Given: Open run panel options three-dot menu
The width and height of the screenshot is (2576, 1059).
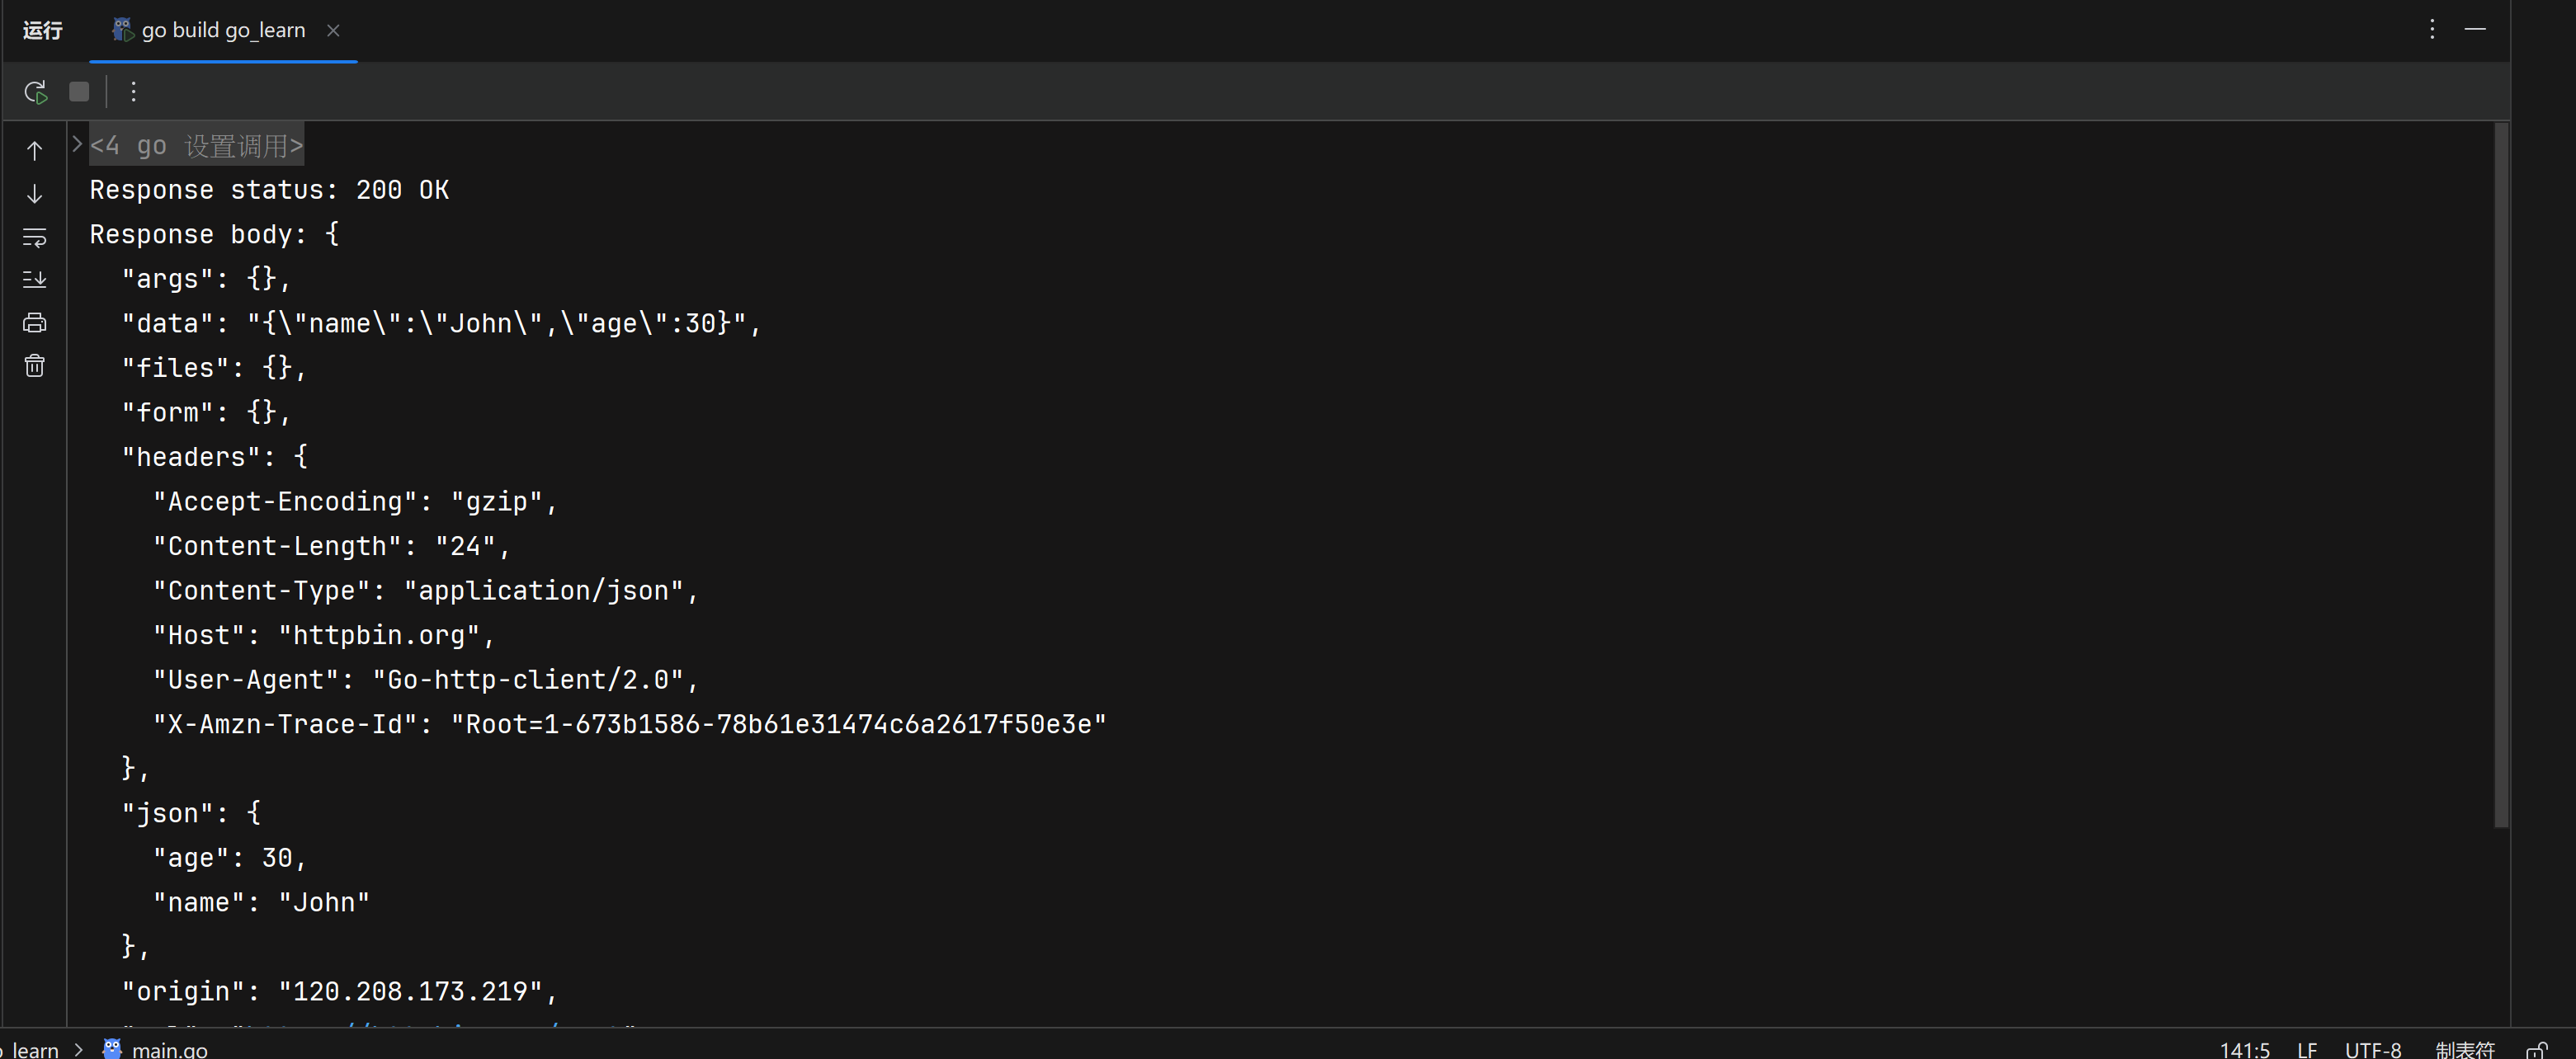Looking at the screenshot, I should [x=2432, y=29].
